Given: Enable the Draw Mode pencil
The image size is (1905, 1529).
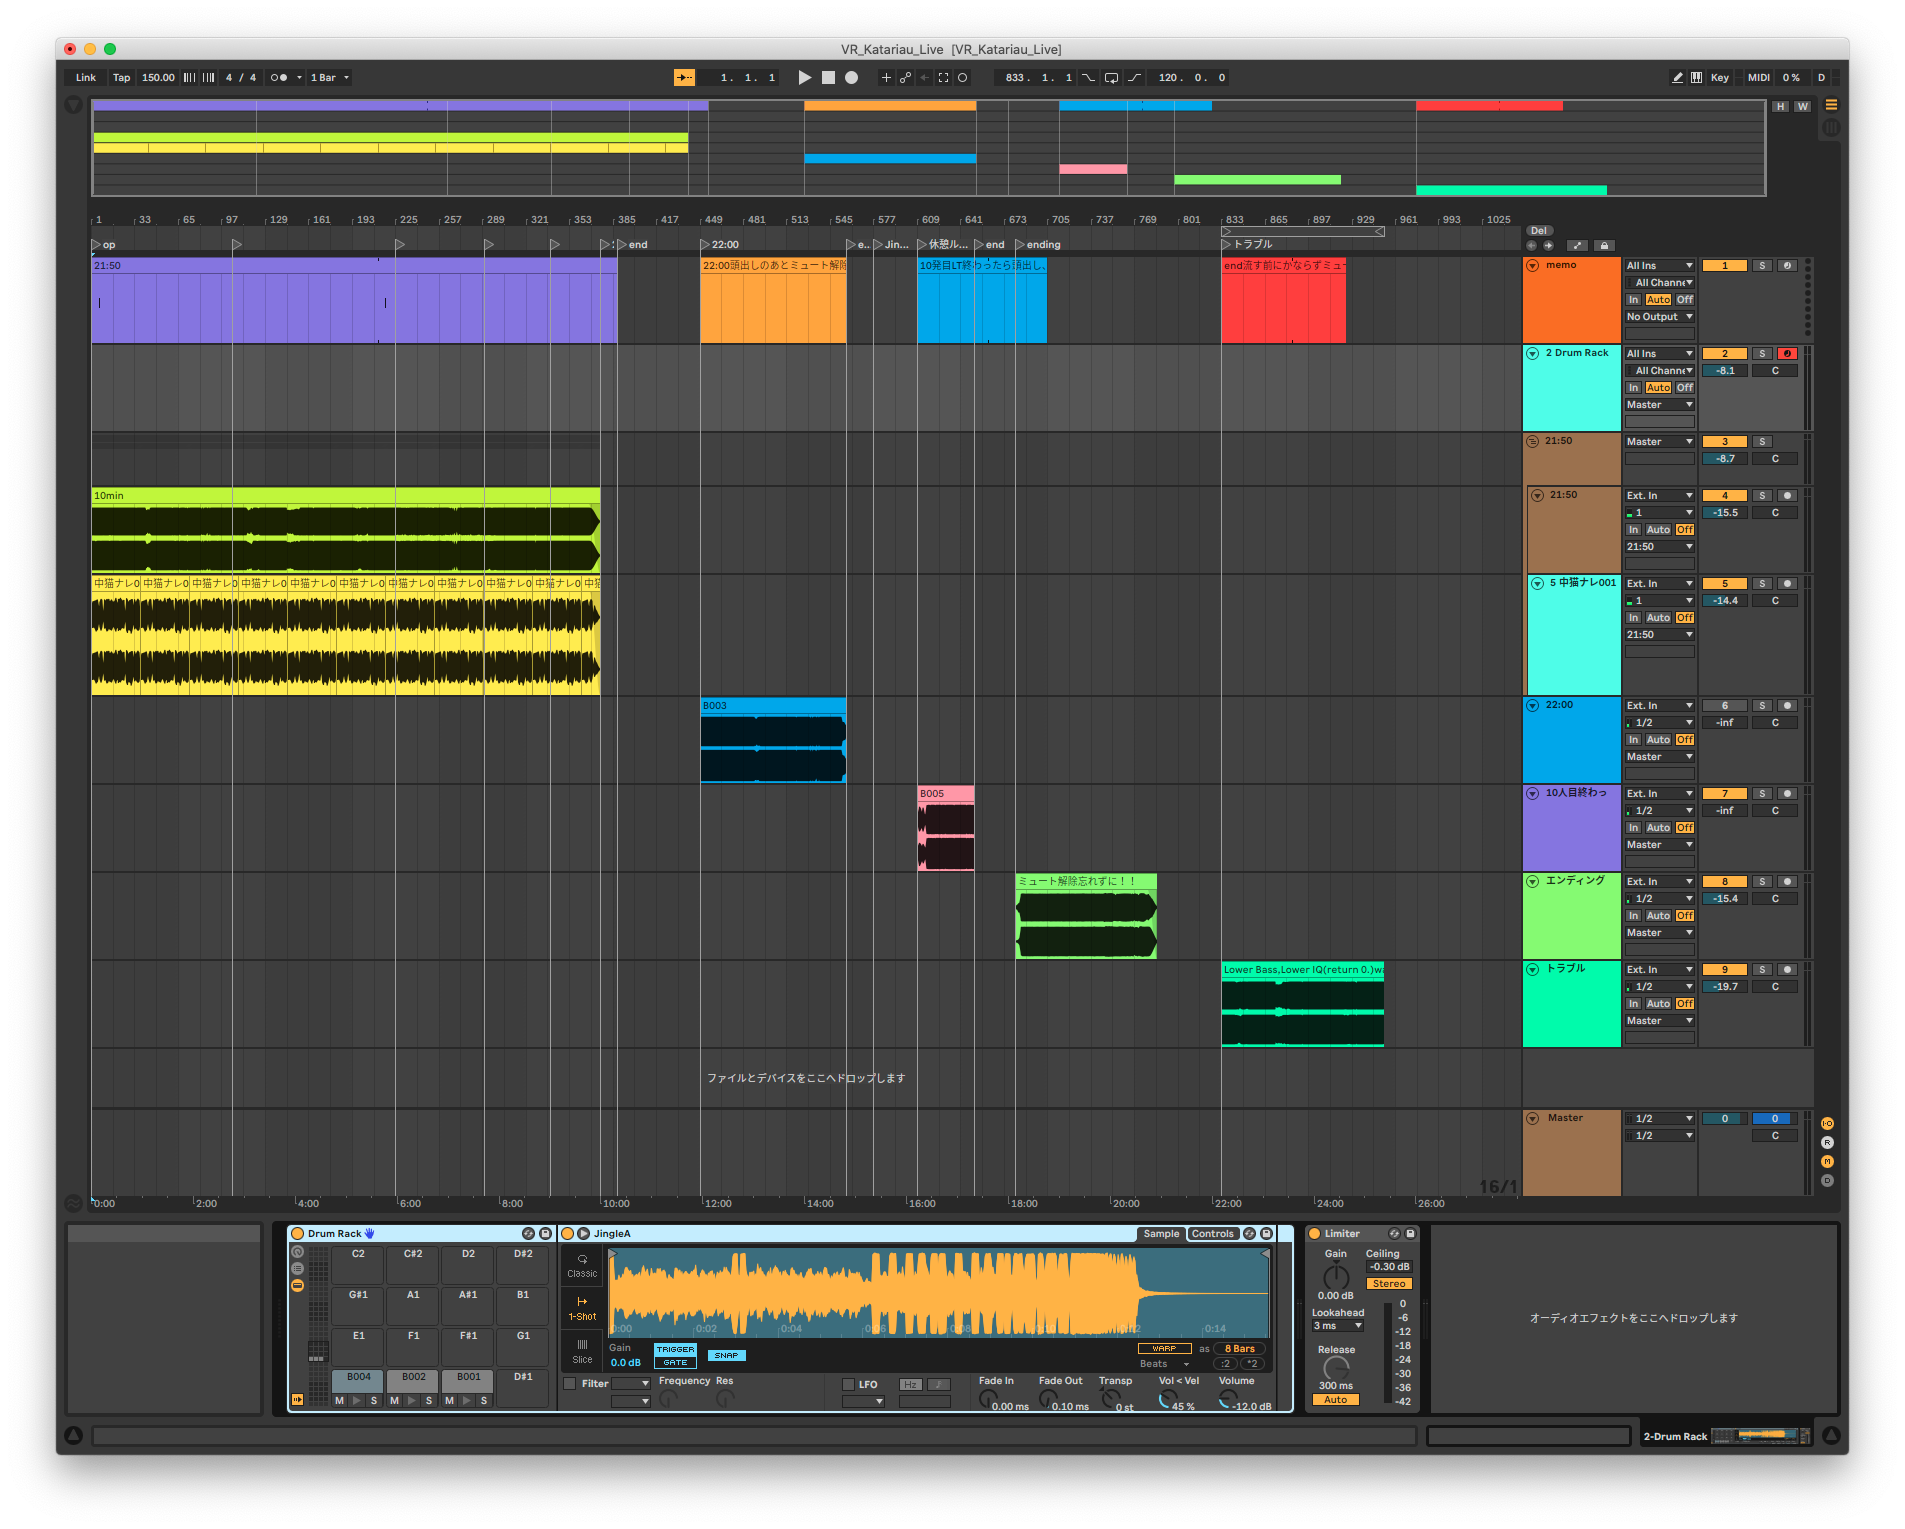Looking at the screenshot, I should click(x=1677, y=78).
